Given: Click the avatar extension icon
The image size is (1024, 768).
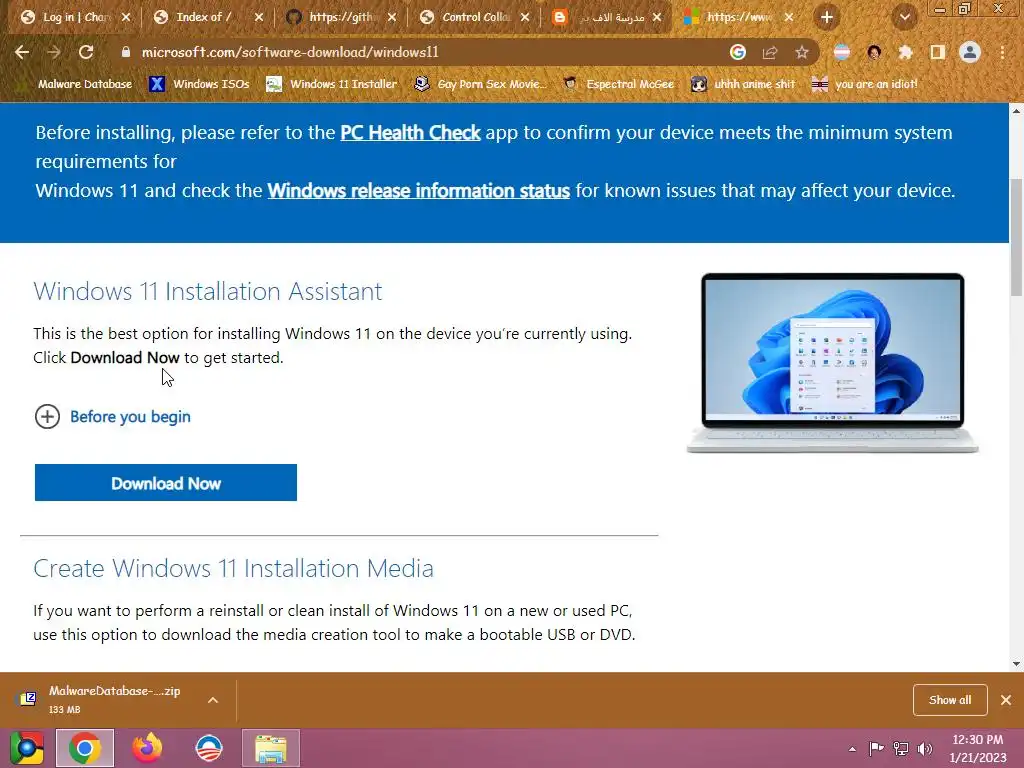Looking at the screenshot, I should click(874, 52).
